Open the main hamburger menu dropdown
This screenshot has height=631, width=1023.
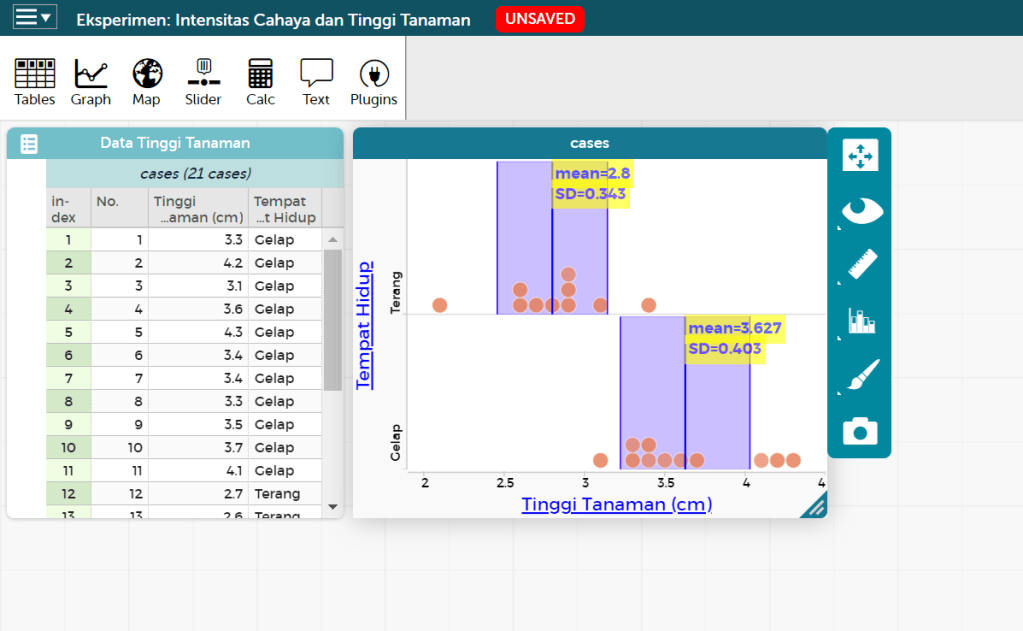(x=34, y=17)
